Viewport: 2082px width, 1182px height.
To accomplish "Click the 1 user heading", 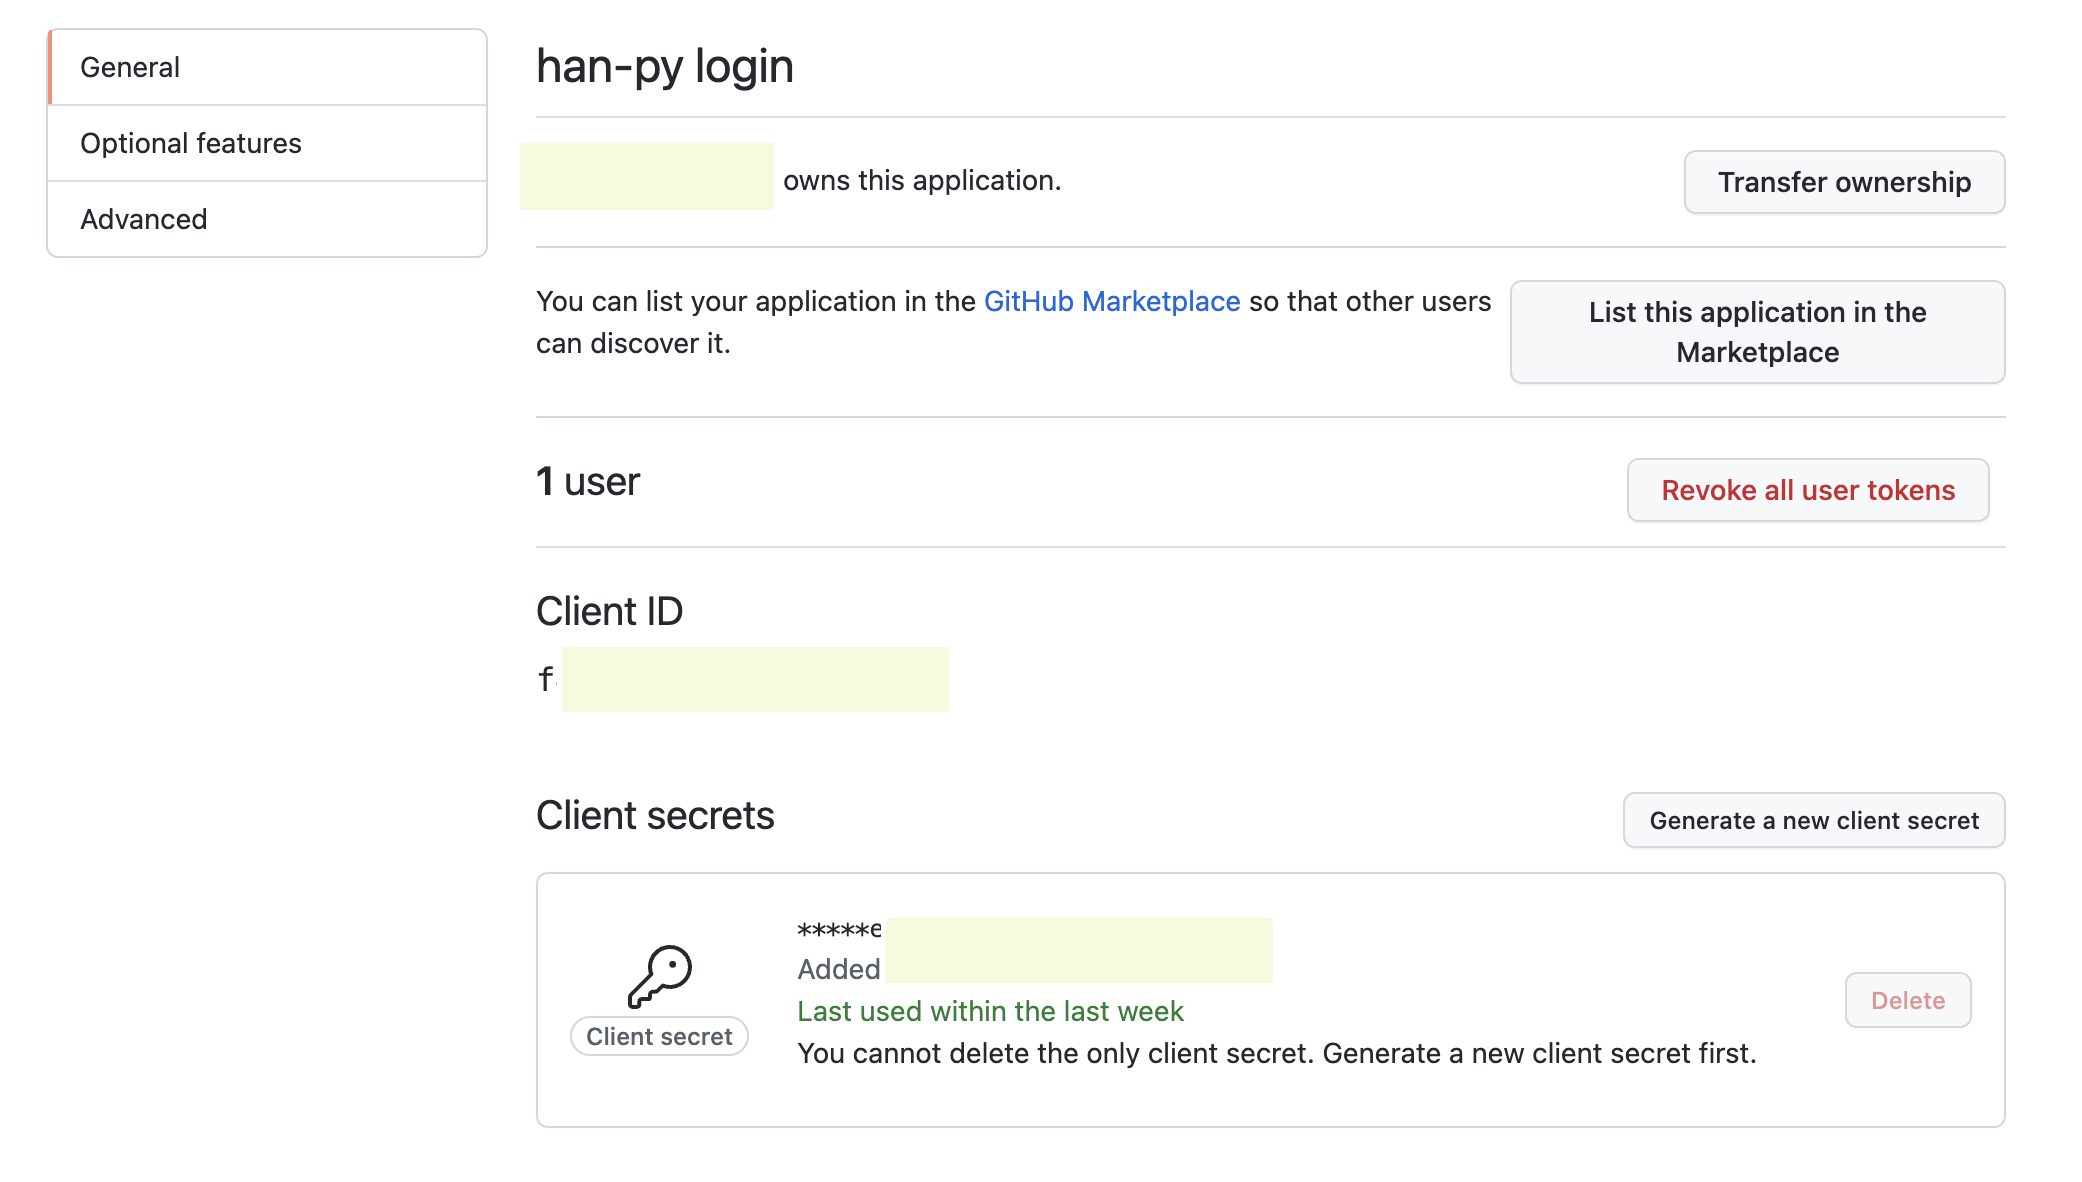I will [587, 481].
